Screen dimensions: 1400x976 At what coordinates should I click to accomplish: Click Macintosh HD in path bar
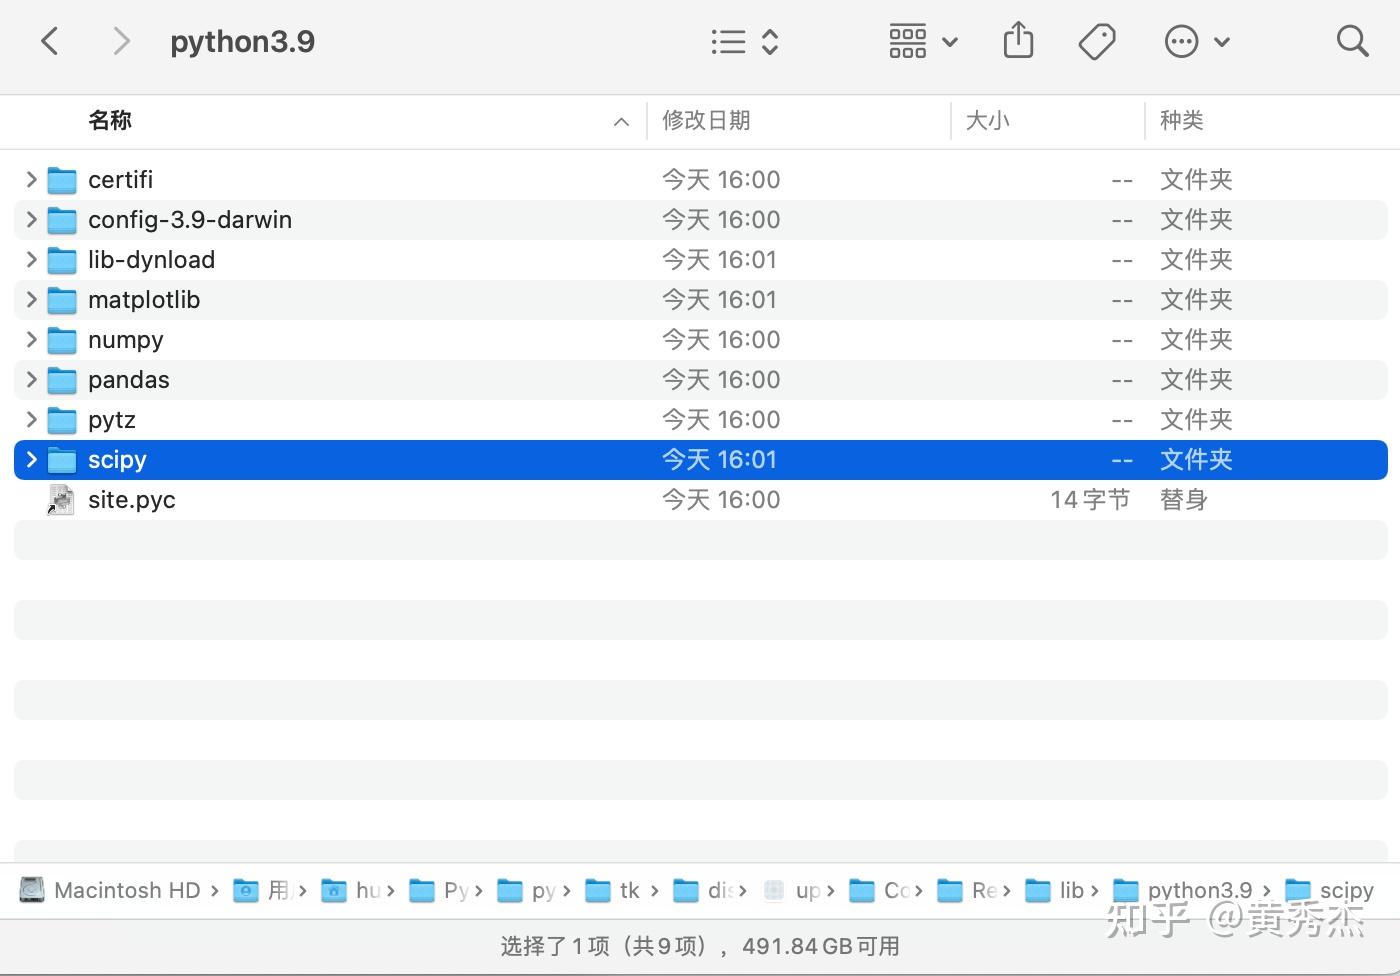point(110,890)
